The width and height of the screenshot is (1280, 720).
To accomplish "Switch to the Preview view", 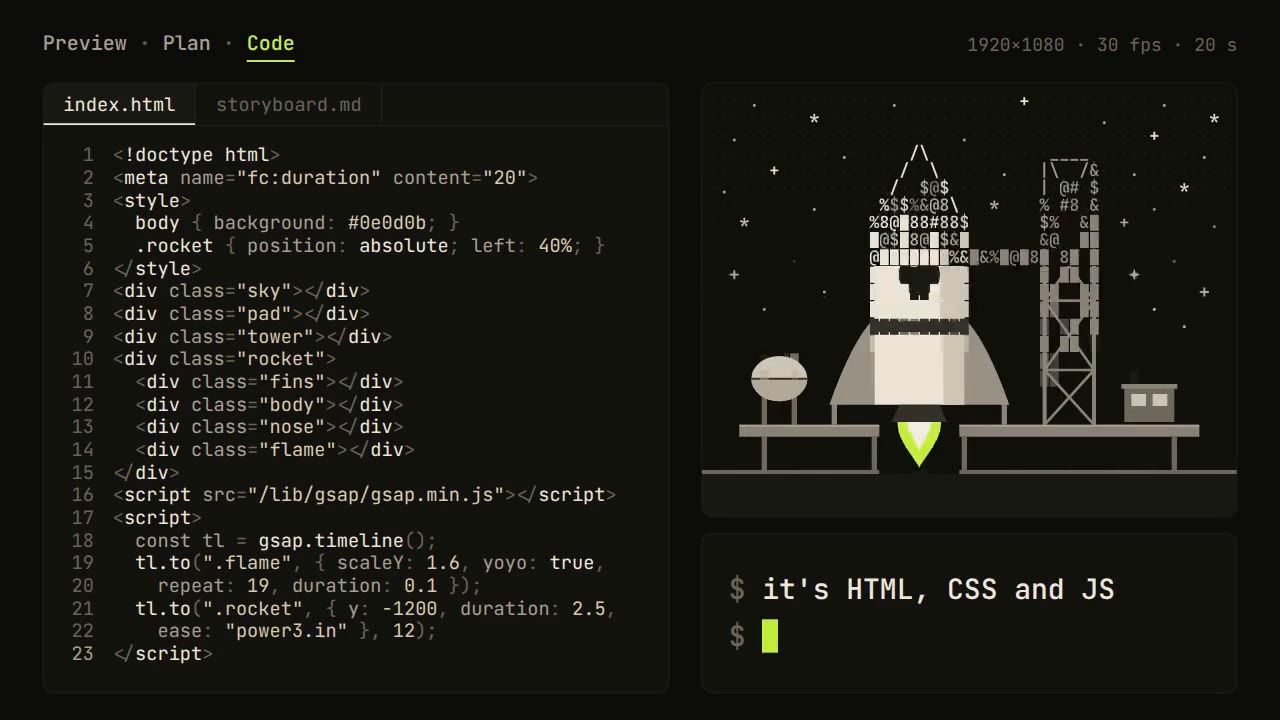I will click(85, 43).
